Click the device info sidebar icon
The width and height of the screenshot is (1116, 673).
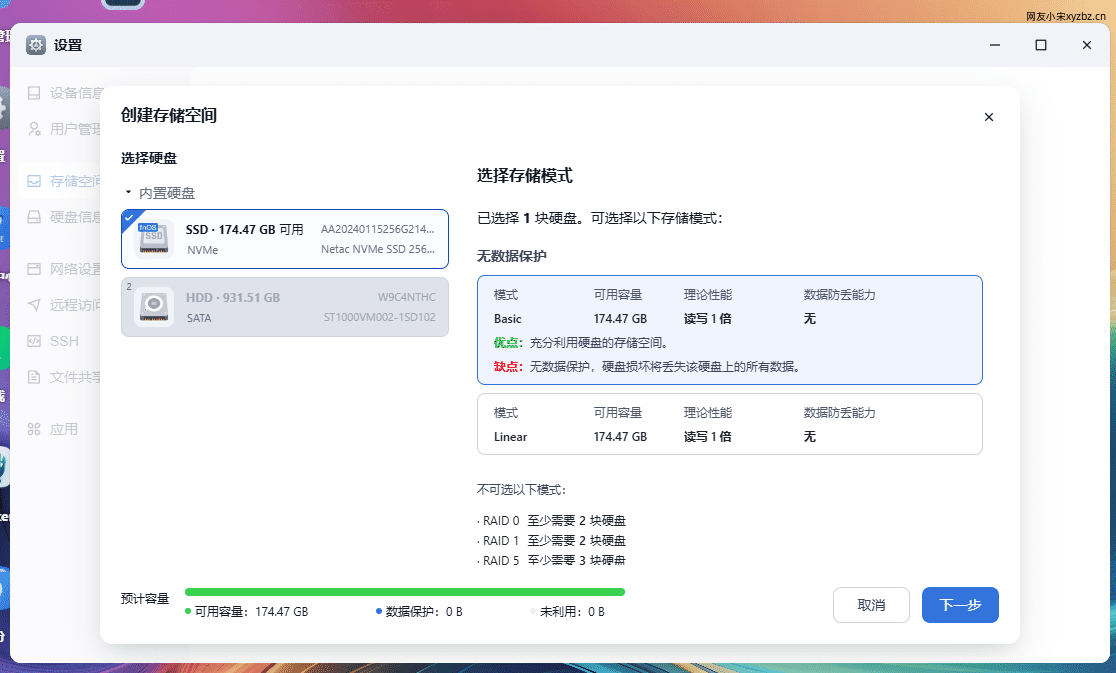[34, 93]
